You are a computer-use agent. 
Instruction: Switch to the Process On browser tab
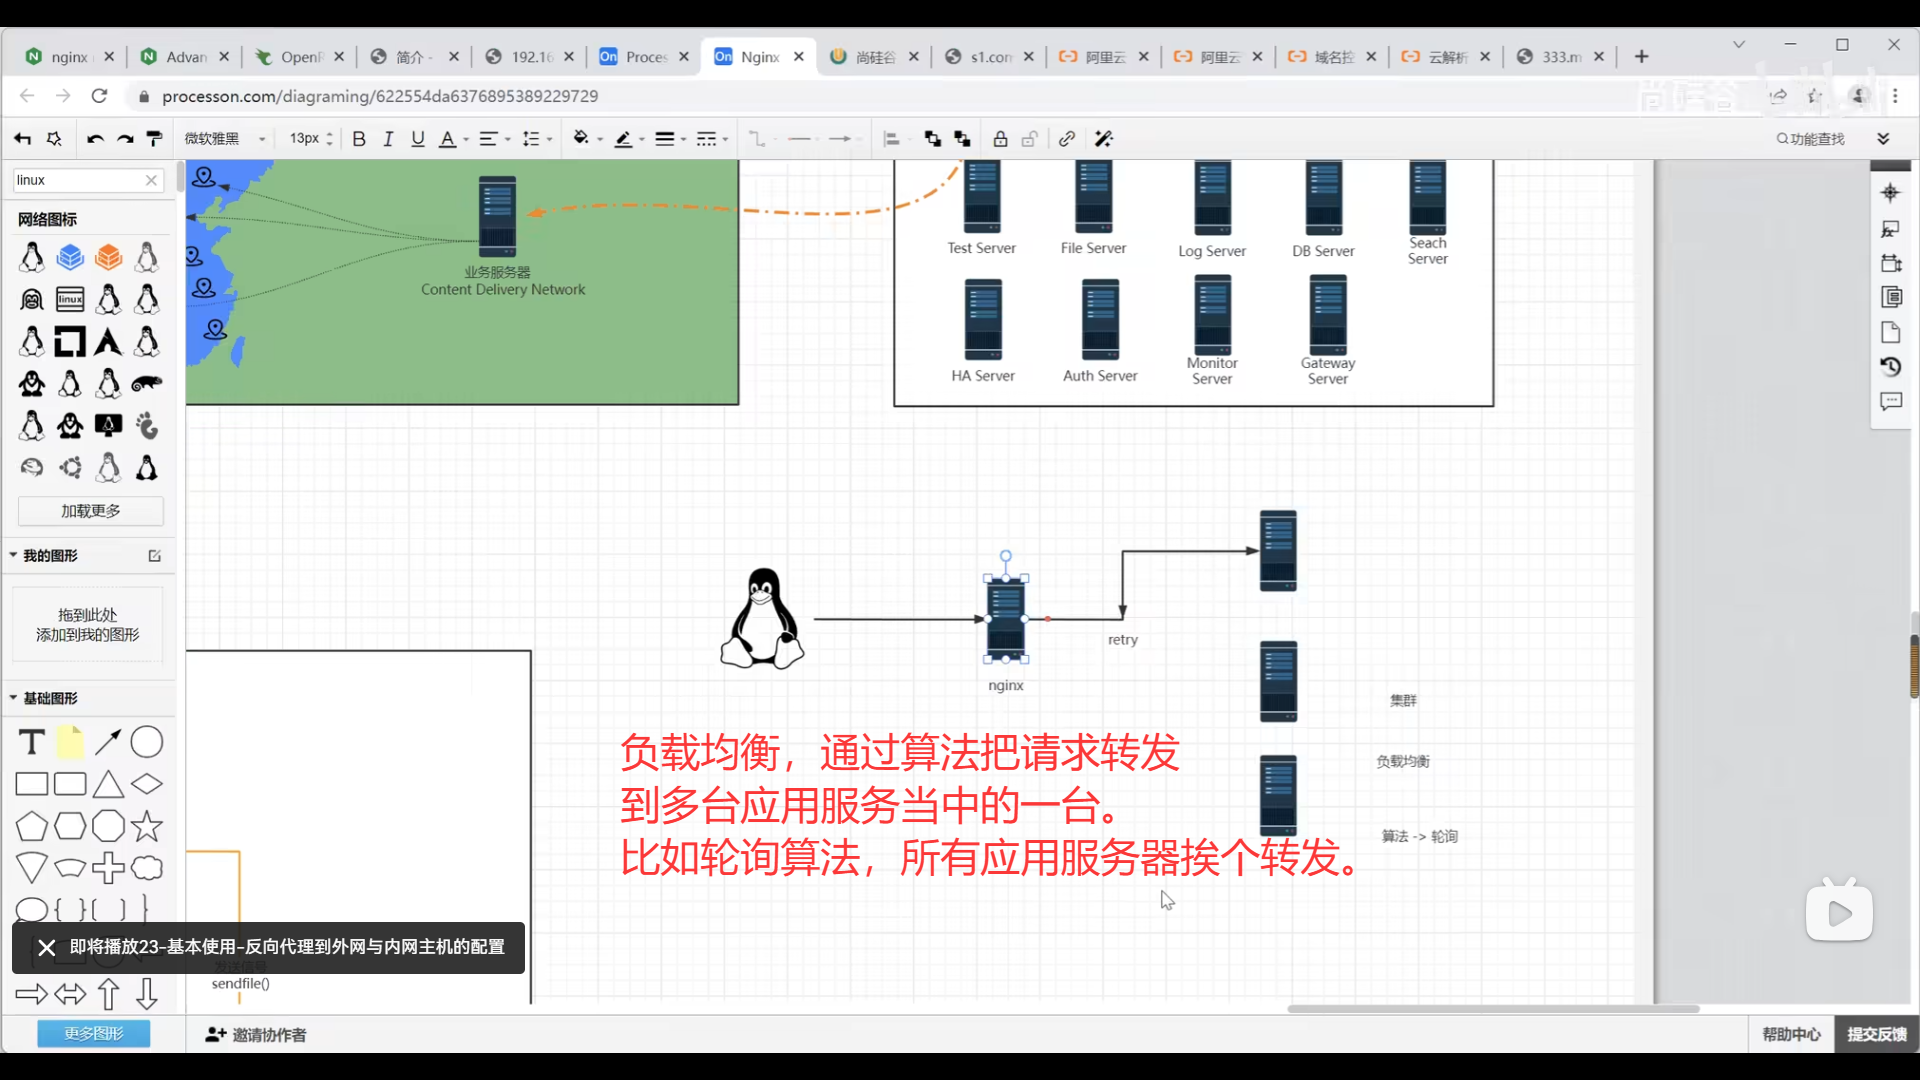(x=640, y=57)
